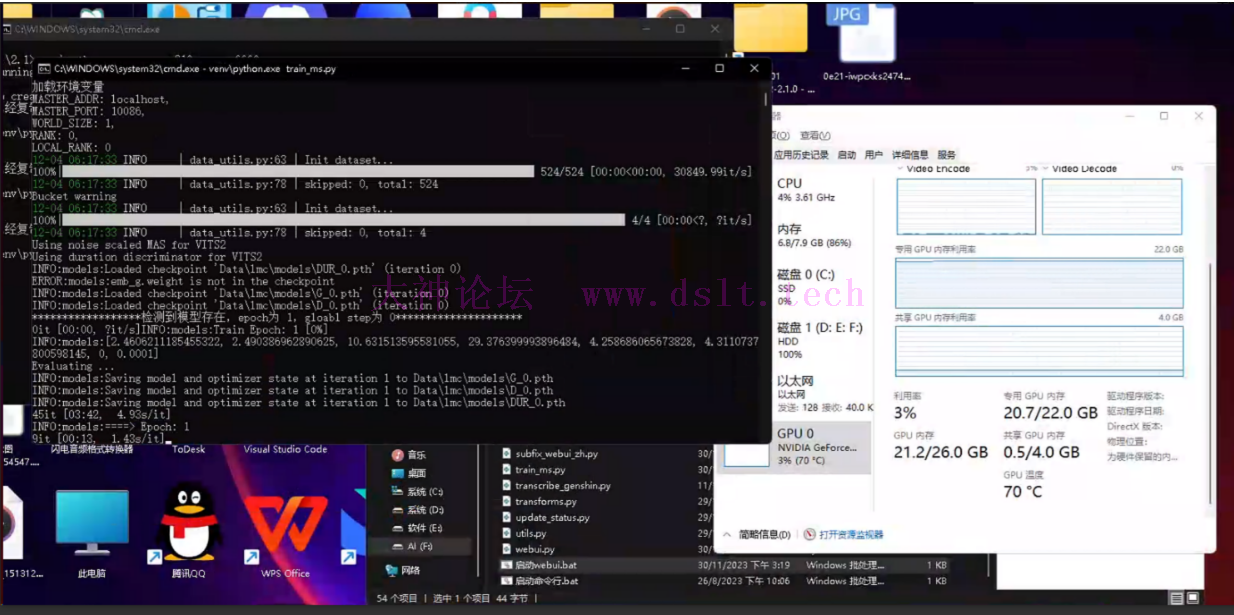Screen dimensions: 1234x615
Task: Click the 音乐 music folder icon
Action: pyautogui.click(x=398, y=455)
